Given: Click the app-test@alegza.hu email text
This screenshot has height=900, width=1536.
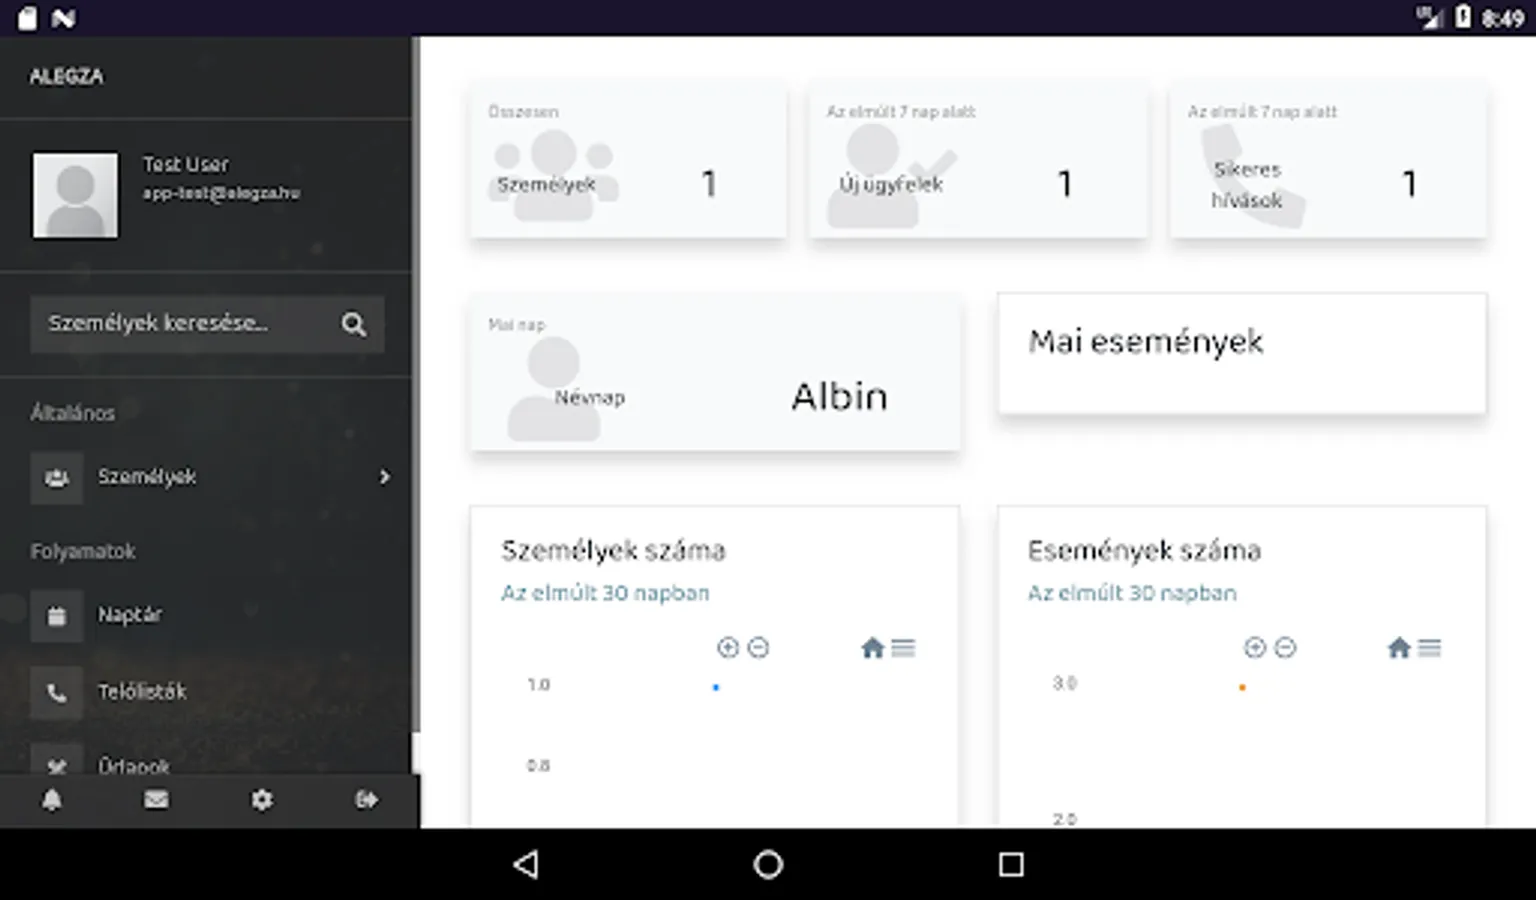Looking at the screenshot, I should [x=221, y=193].
